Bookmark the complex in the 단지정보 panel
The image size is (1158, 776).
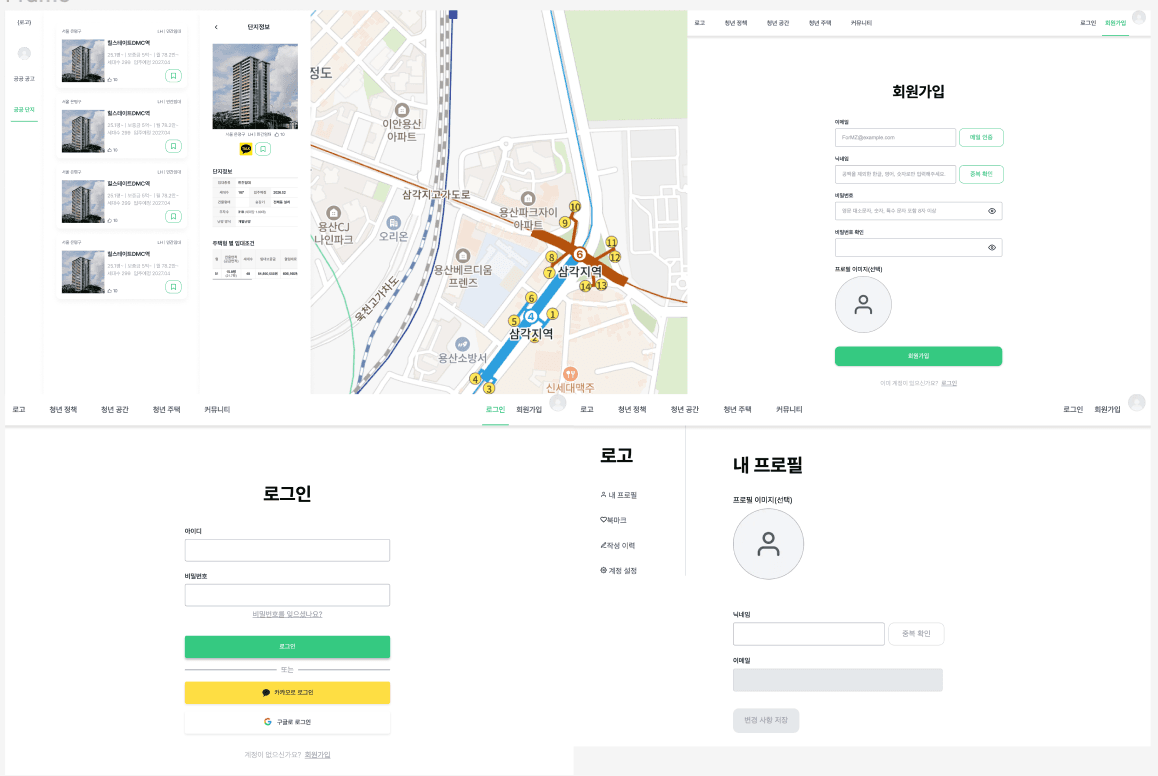coord(263,149)
